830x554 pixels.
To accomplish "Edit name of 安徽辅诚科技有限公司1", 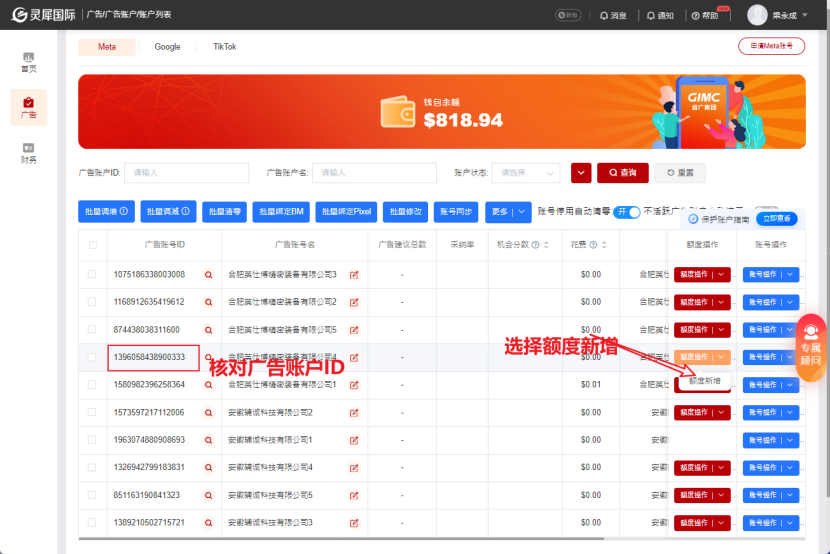I will pyautogui.click(x=354, y=440).
